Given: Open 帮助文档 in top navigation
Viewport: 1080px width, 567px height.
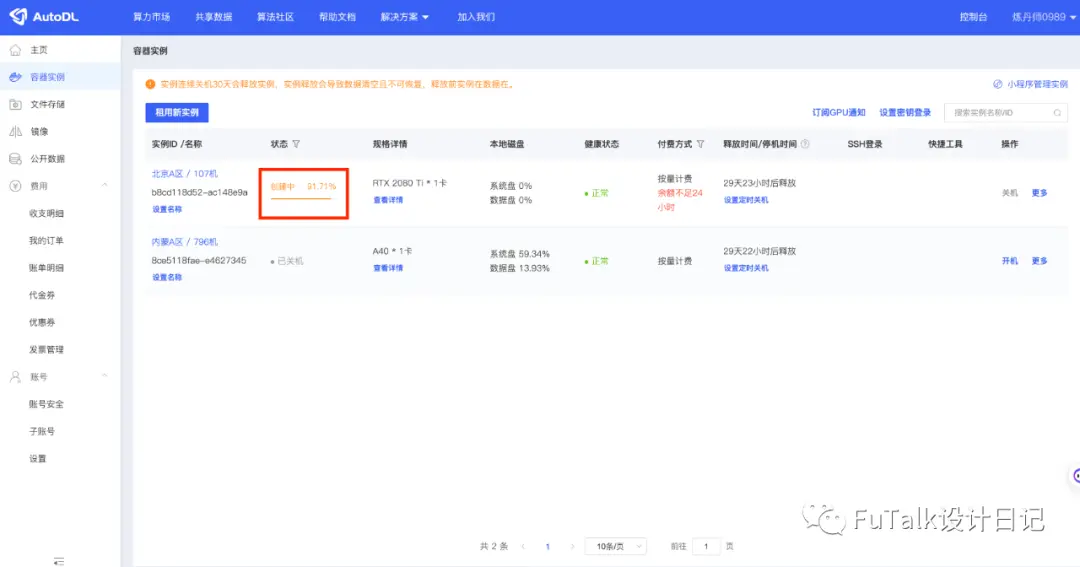Looking at the screenshot, I should click(x=338, y=17).
